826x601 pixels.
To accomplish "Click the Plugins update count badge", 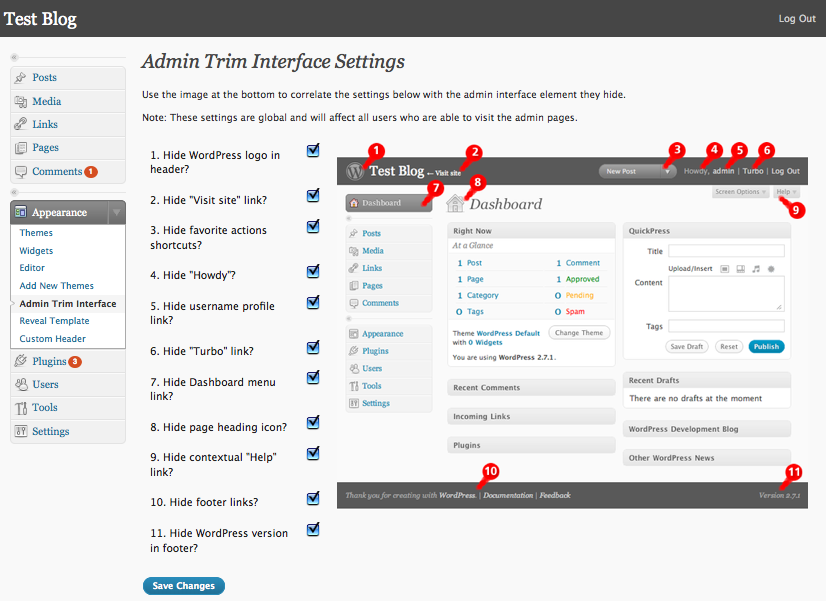I will pos(75,361).
